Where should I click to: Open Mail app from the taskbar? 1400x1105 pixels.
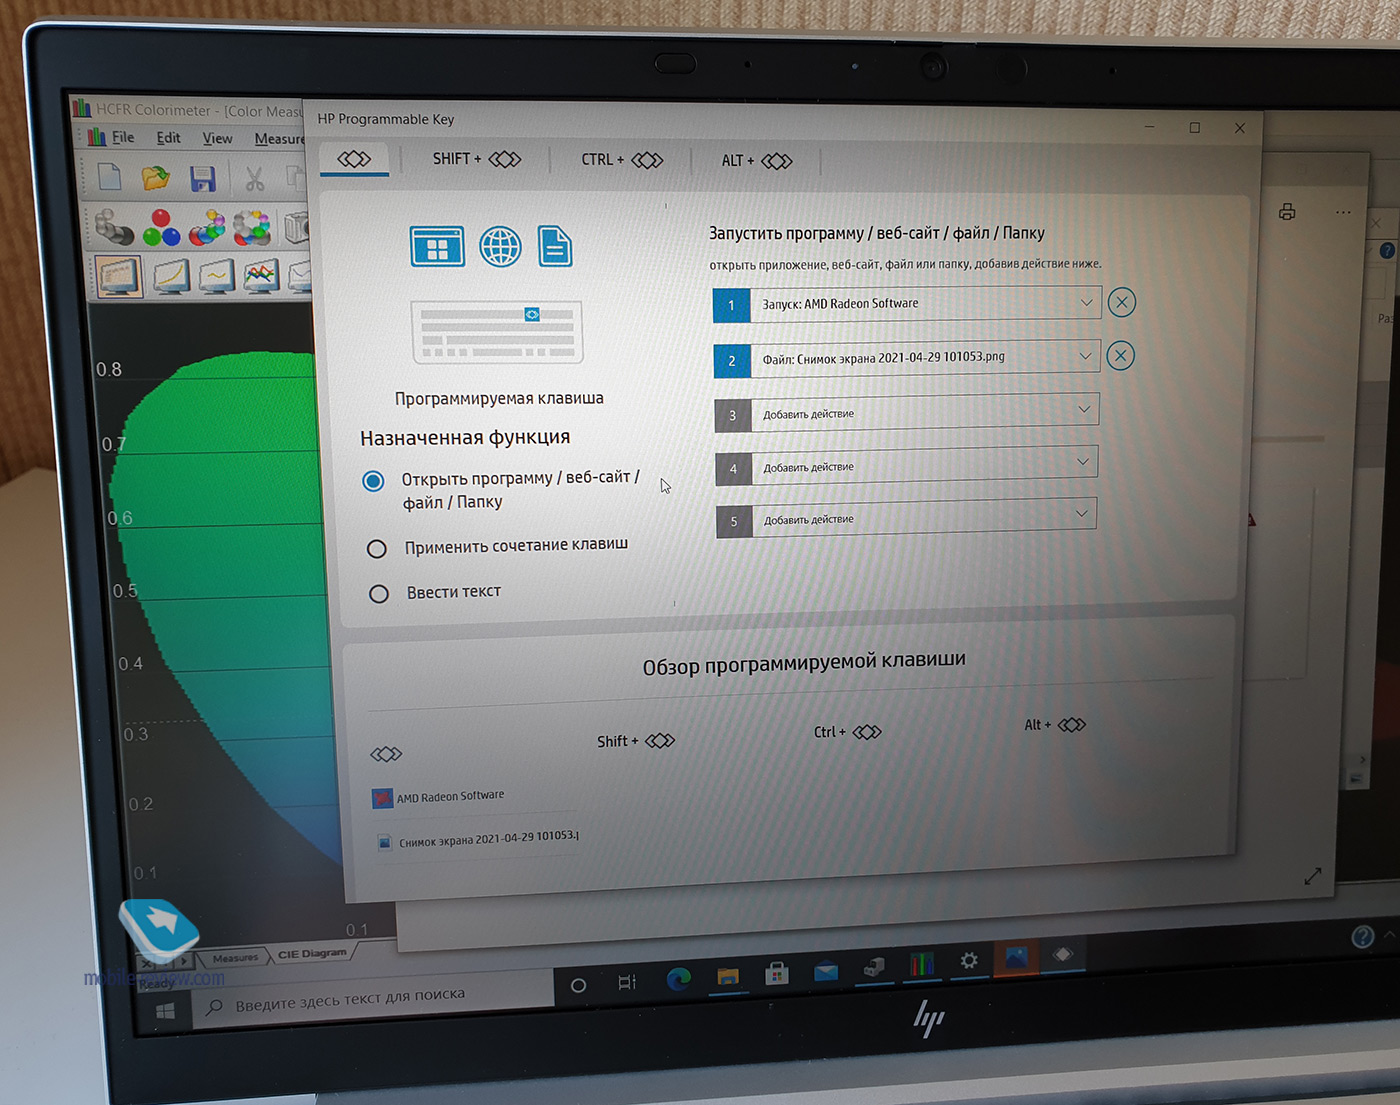826,970
